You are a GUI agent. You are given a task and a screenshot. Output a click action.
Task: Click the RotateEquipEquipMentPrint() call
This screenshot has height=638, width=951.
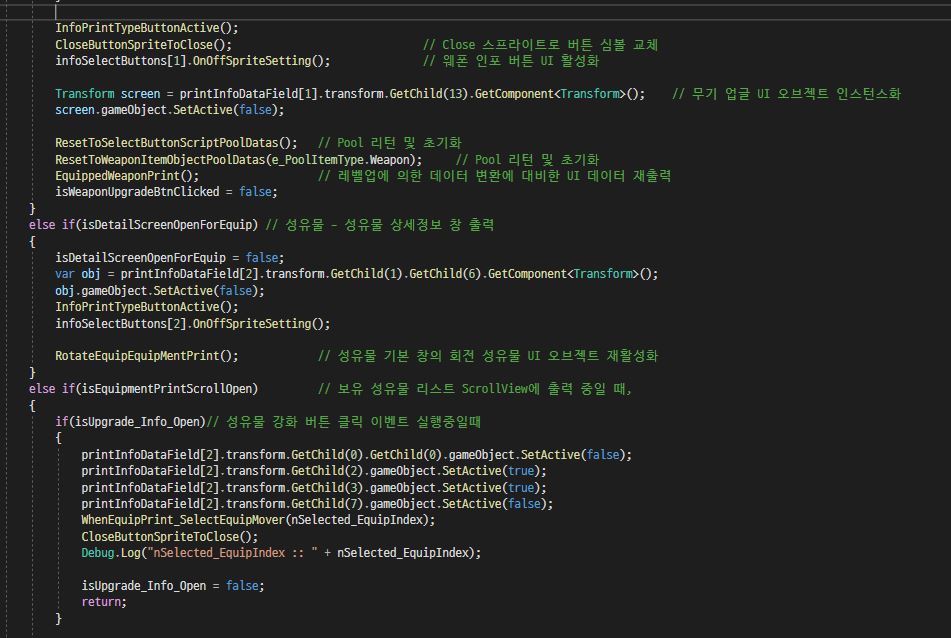click(147, 356)
